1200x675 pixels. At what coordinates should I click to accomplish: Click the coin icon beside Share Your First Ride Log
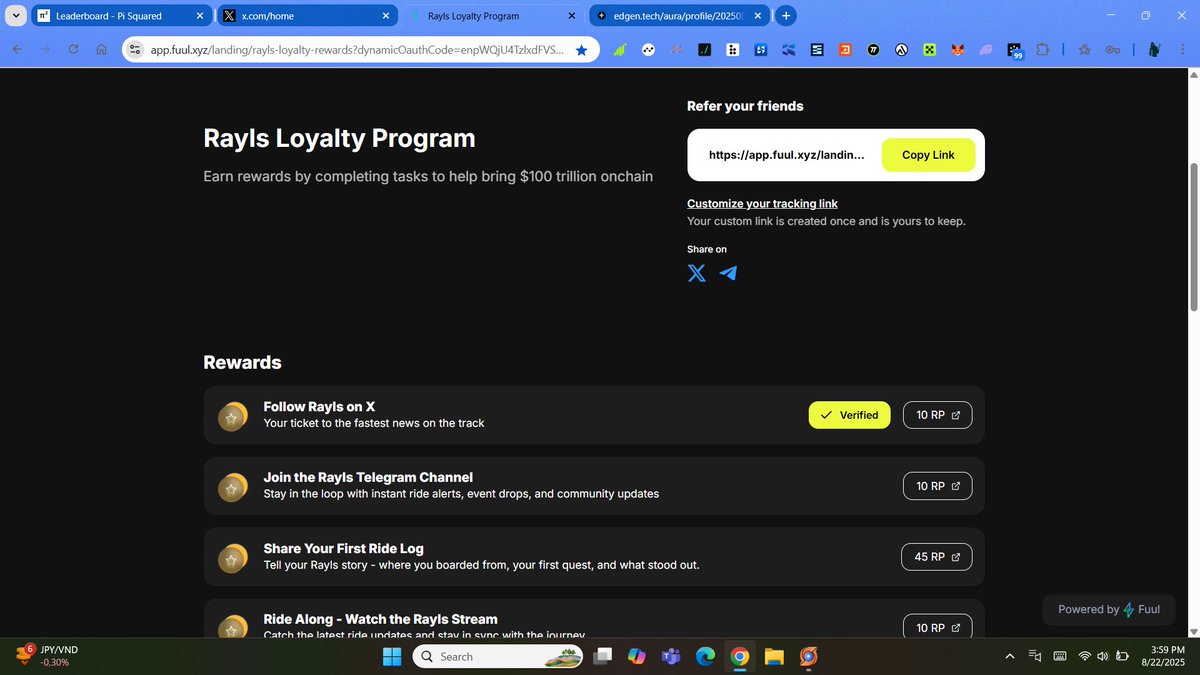coord(232,558)
